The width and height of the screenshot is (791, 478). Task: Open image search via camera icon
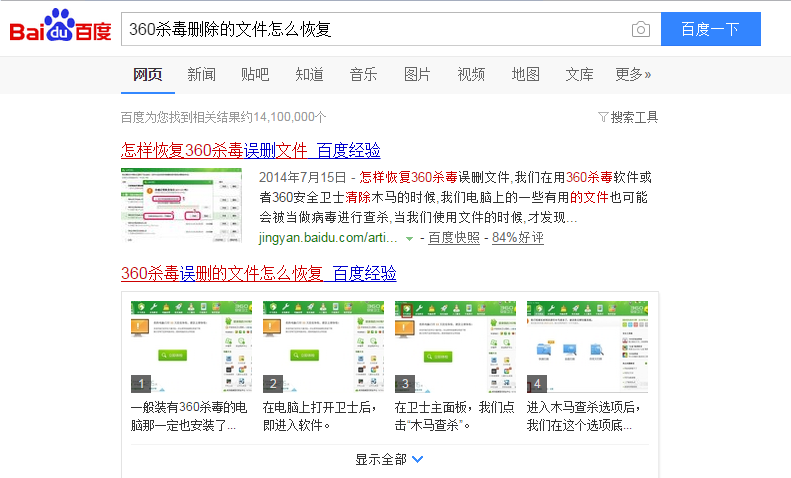[641, 29]
